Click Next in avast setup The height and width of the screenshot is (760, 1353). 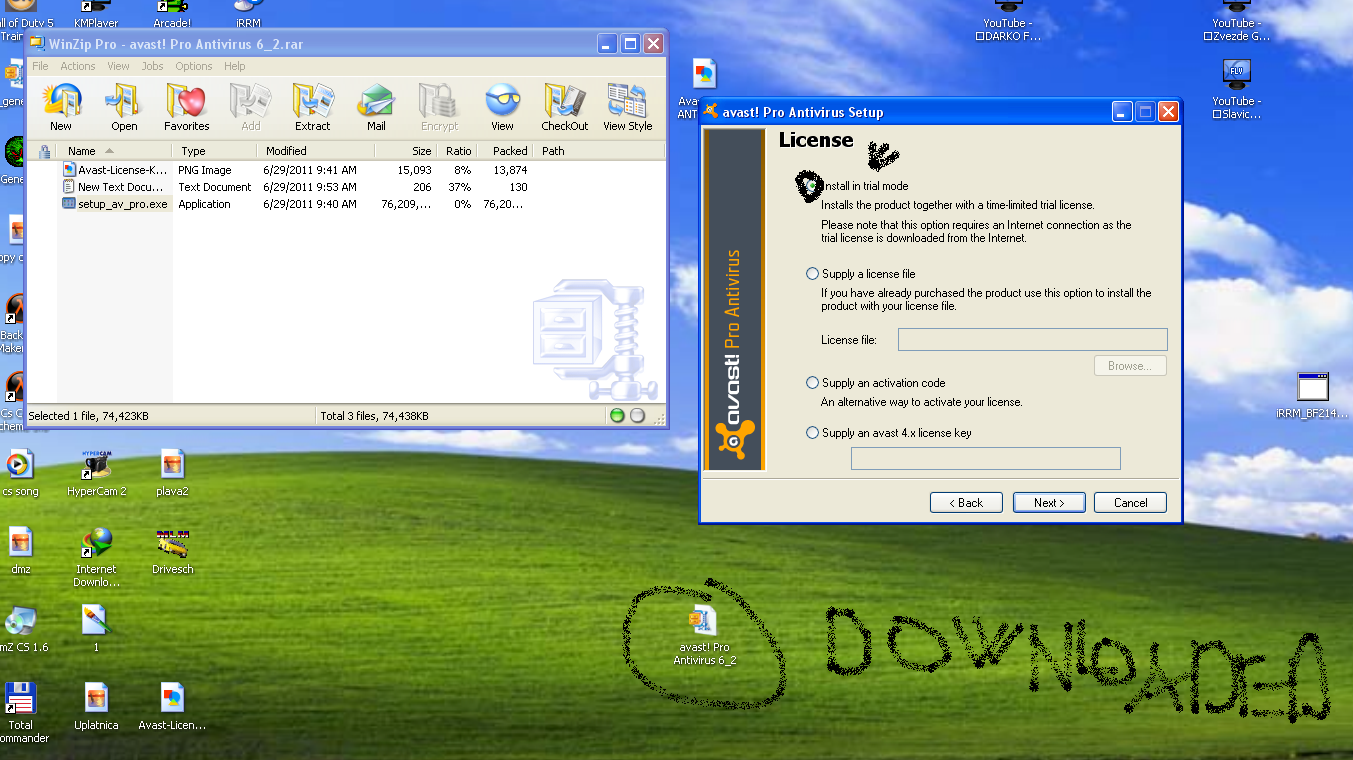pyautogui.click(x=1049, y=503)
